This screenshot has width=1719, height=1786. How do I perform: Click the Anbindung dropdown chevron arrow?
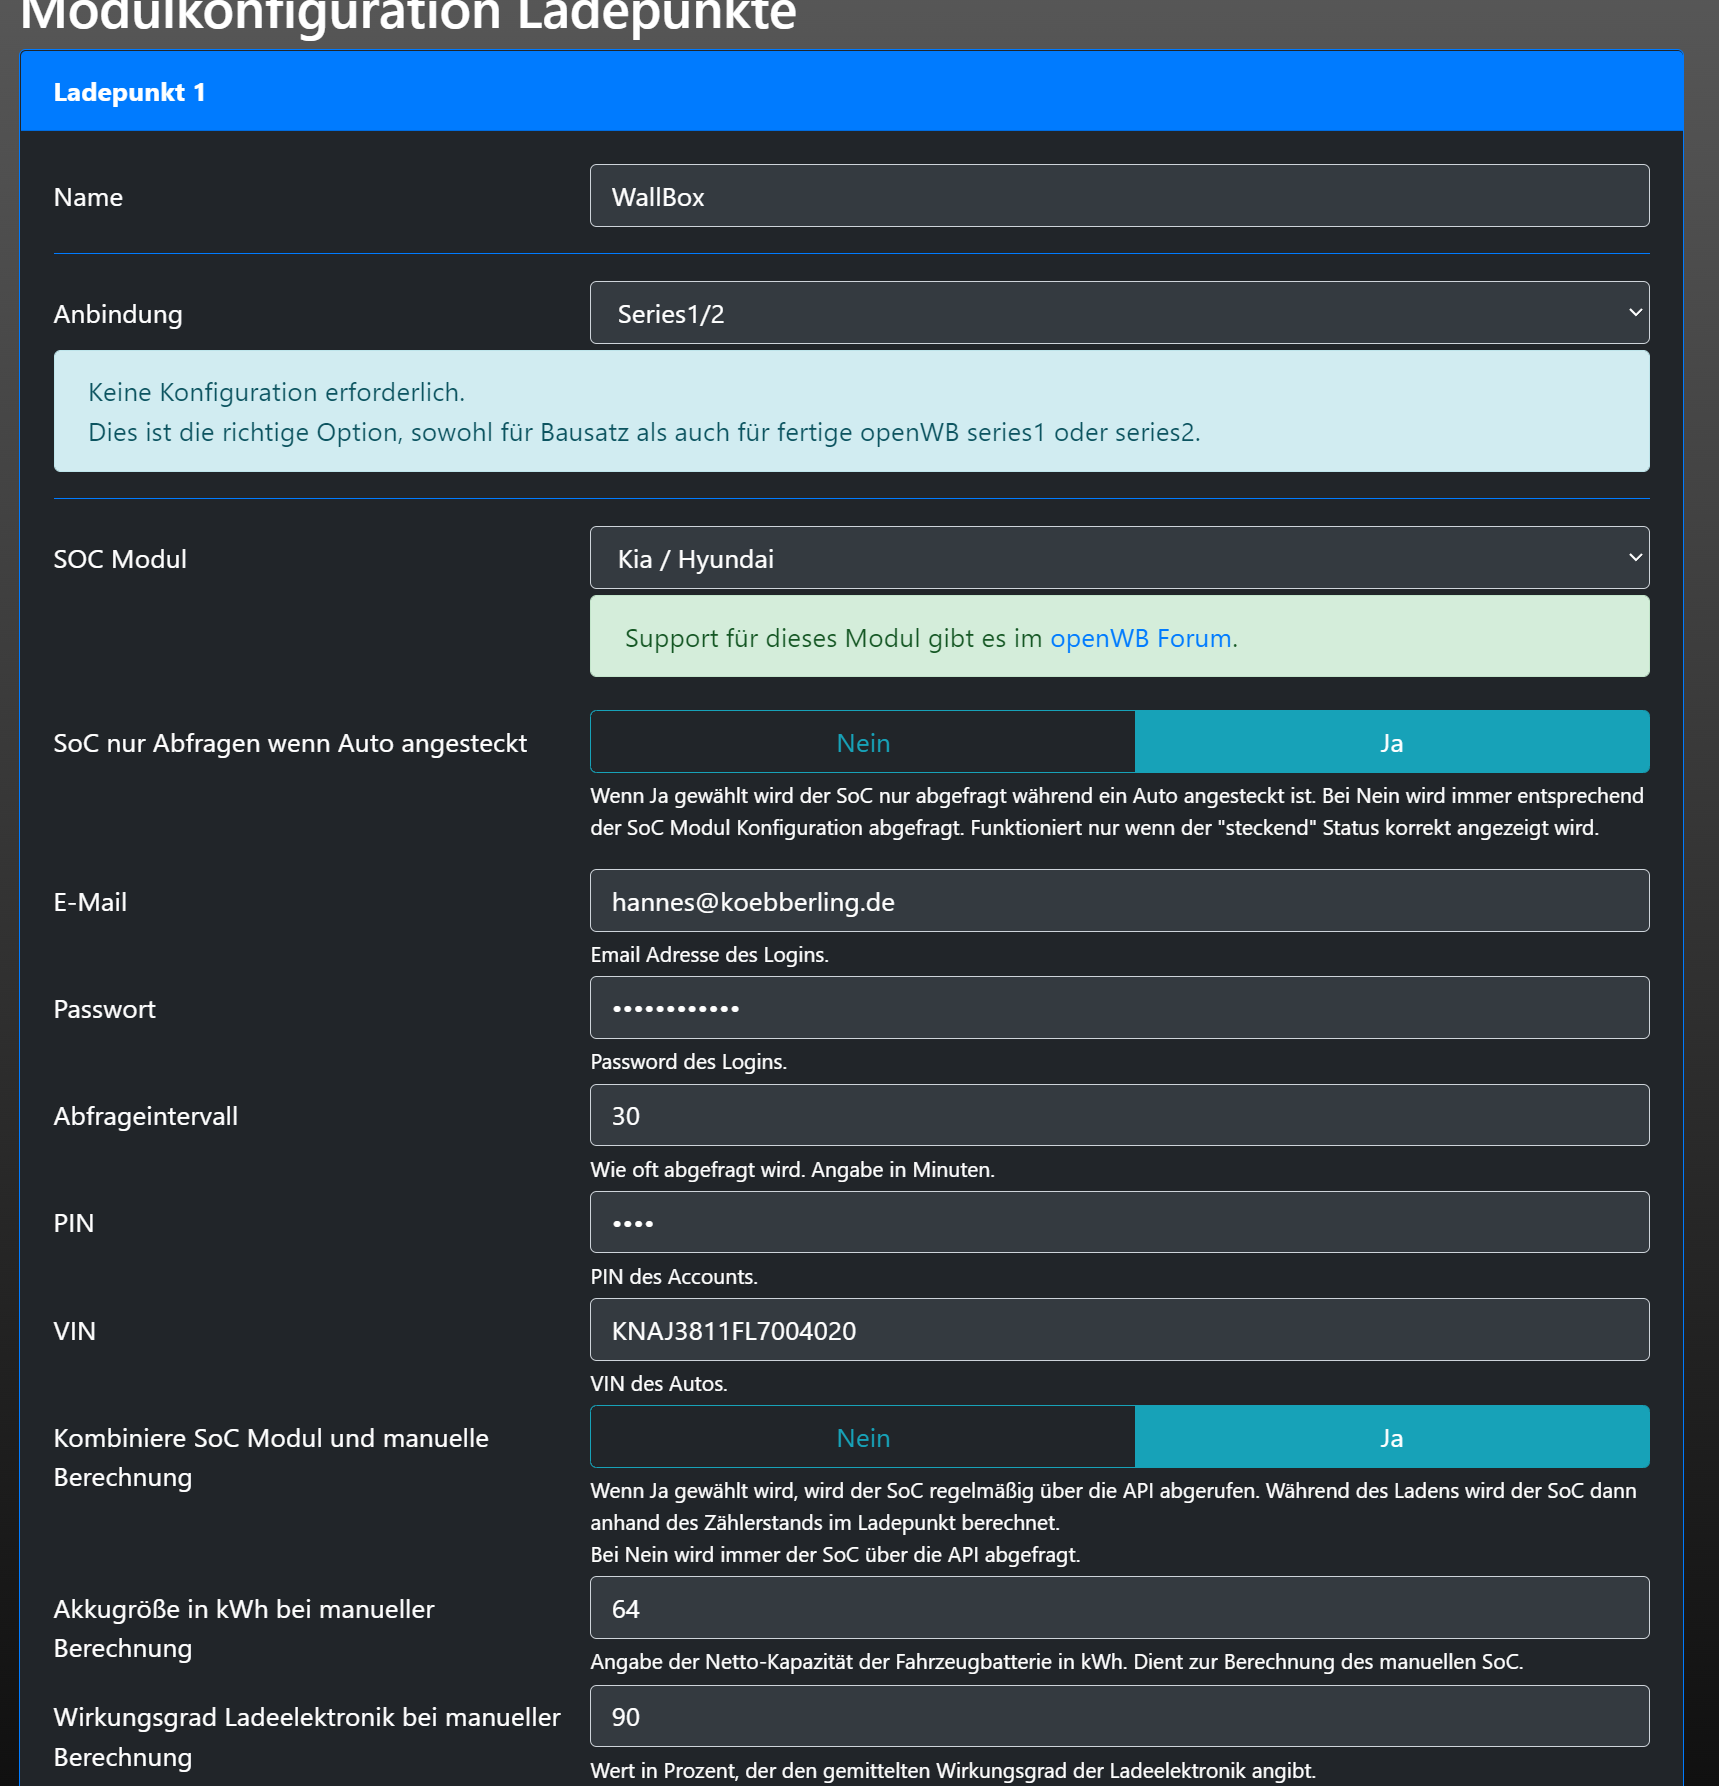[1635, 313]
